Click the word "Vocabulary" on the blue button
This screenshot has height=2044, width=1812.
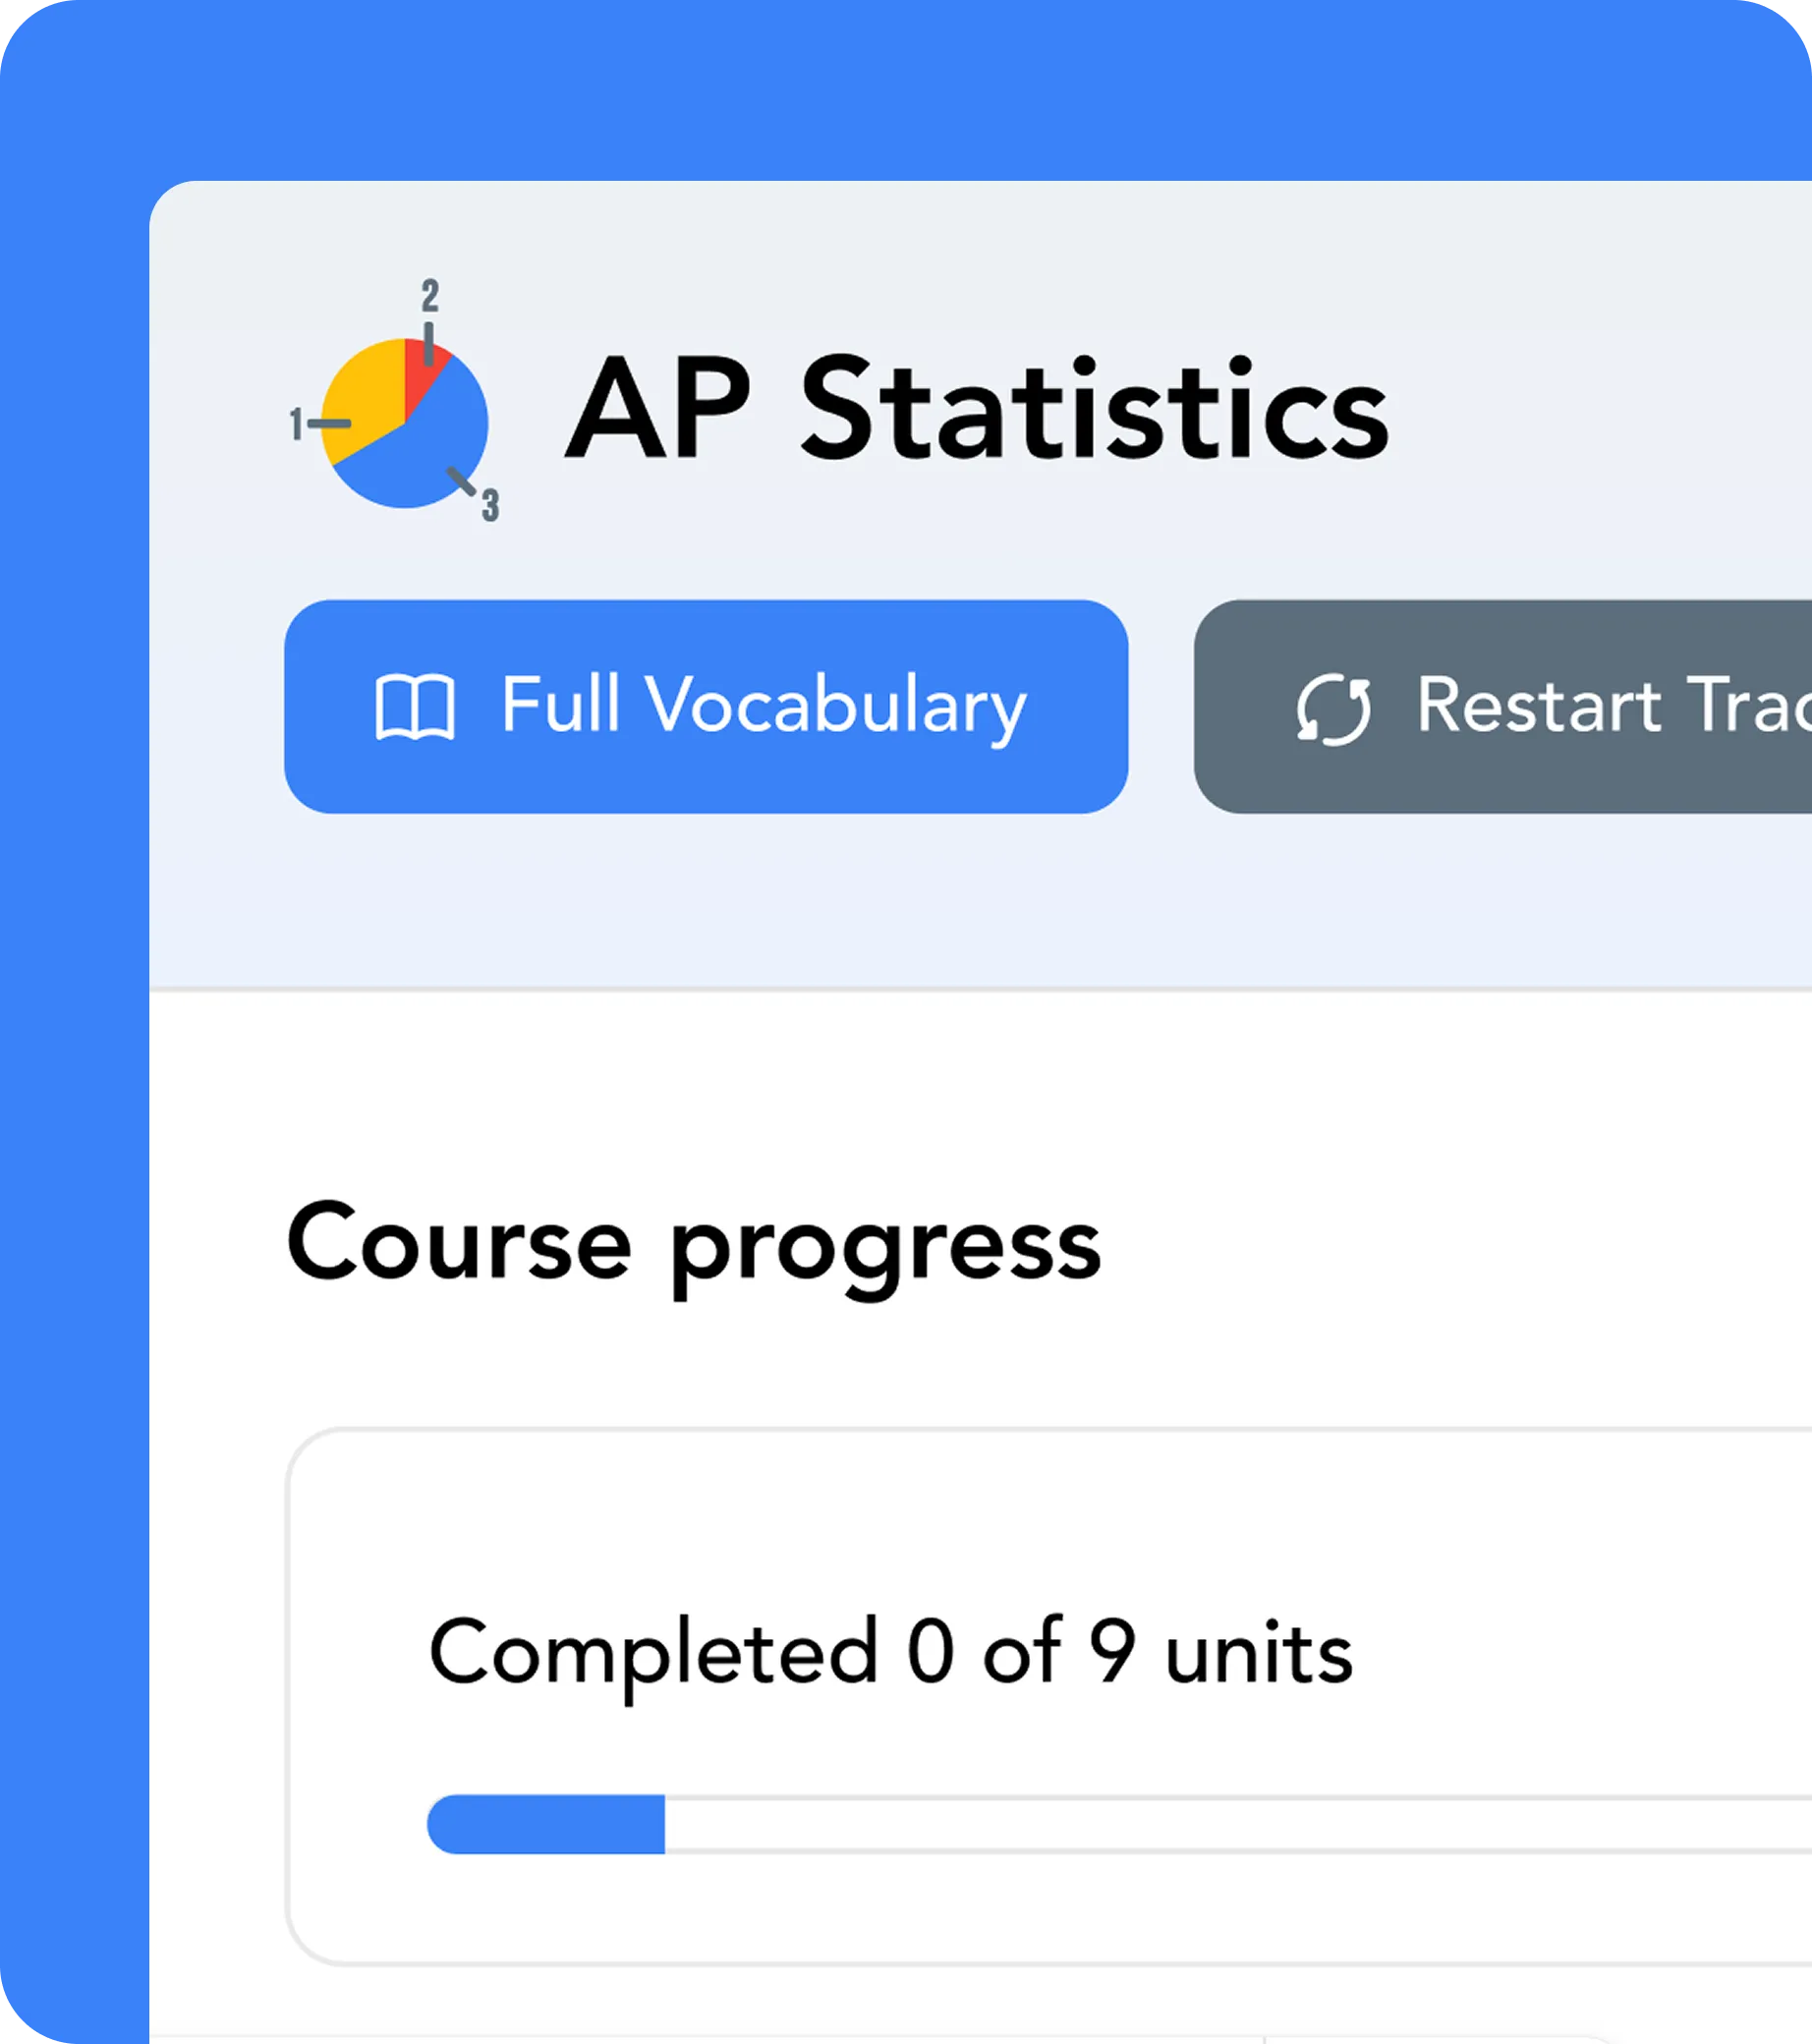point(836,708)
